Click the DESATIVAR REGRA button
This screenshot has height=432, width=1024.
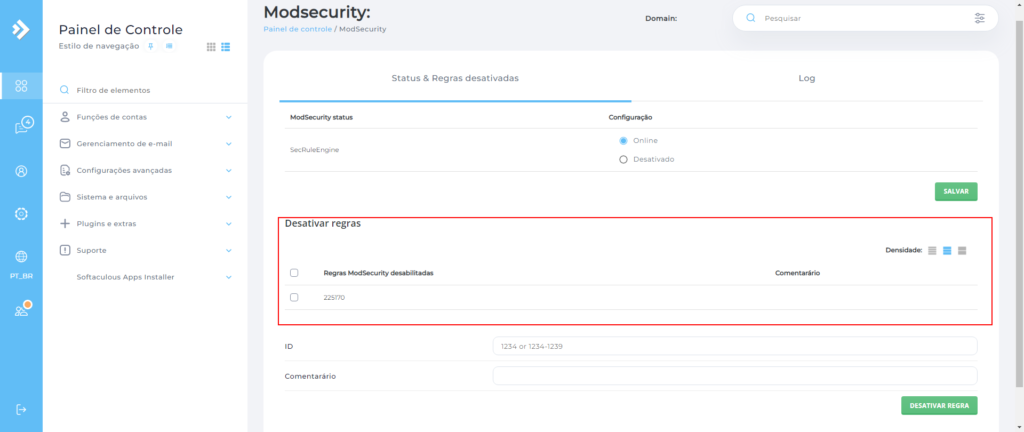pyautogui.click(x=938, y=406)
